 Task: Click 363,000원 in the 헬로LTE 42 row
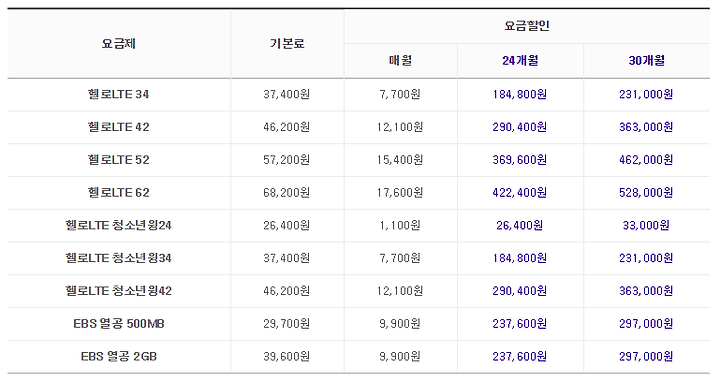click(x=646, y=127)
